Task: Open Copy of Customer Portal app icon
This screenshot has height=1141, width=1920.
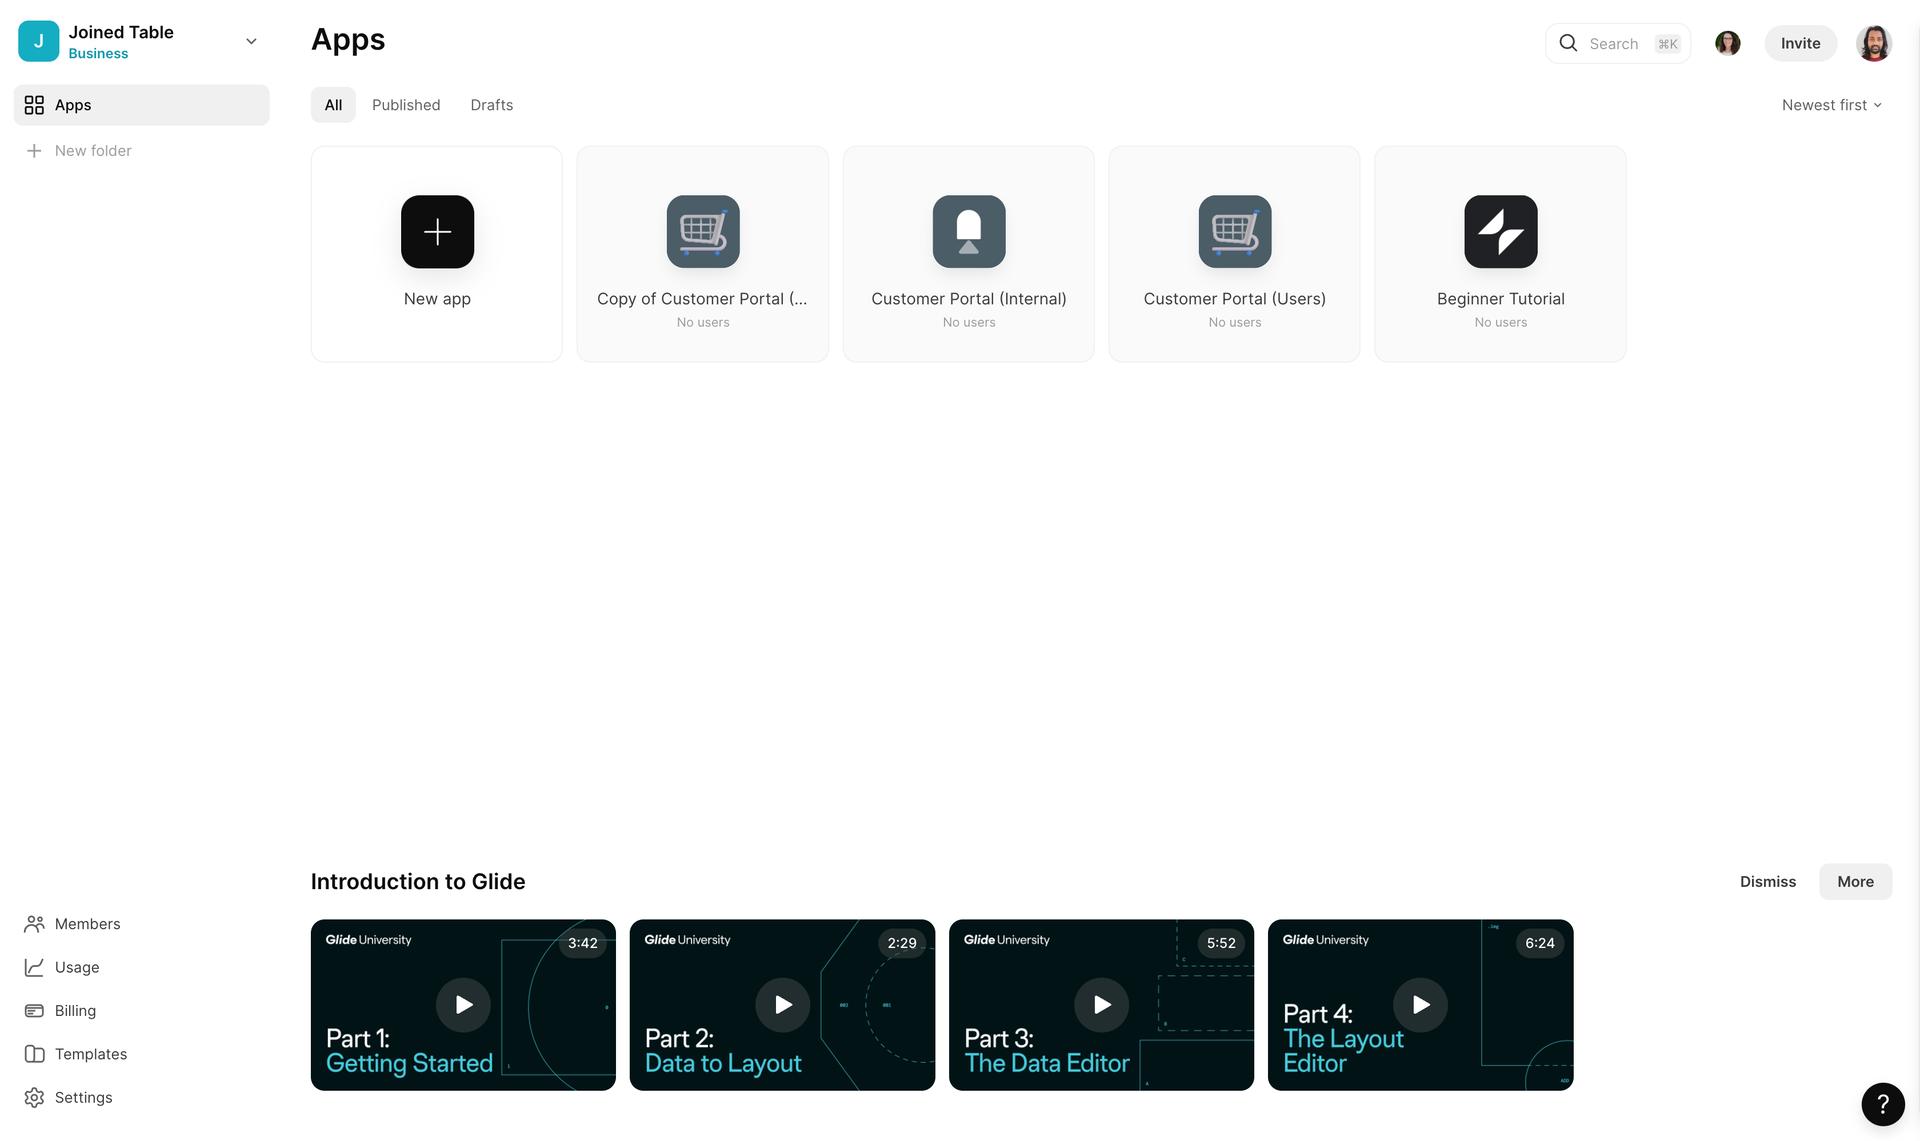Action: coord(702,232)
